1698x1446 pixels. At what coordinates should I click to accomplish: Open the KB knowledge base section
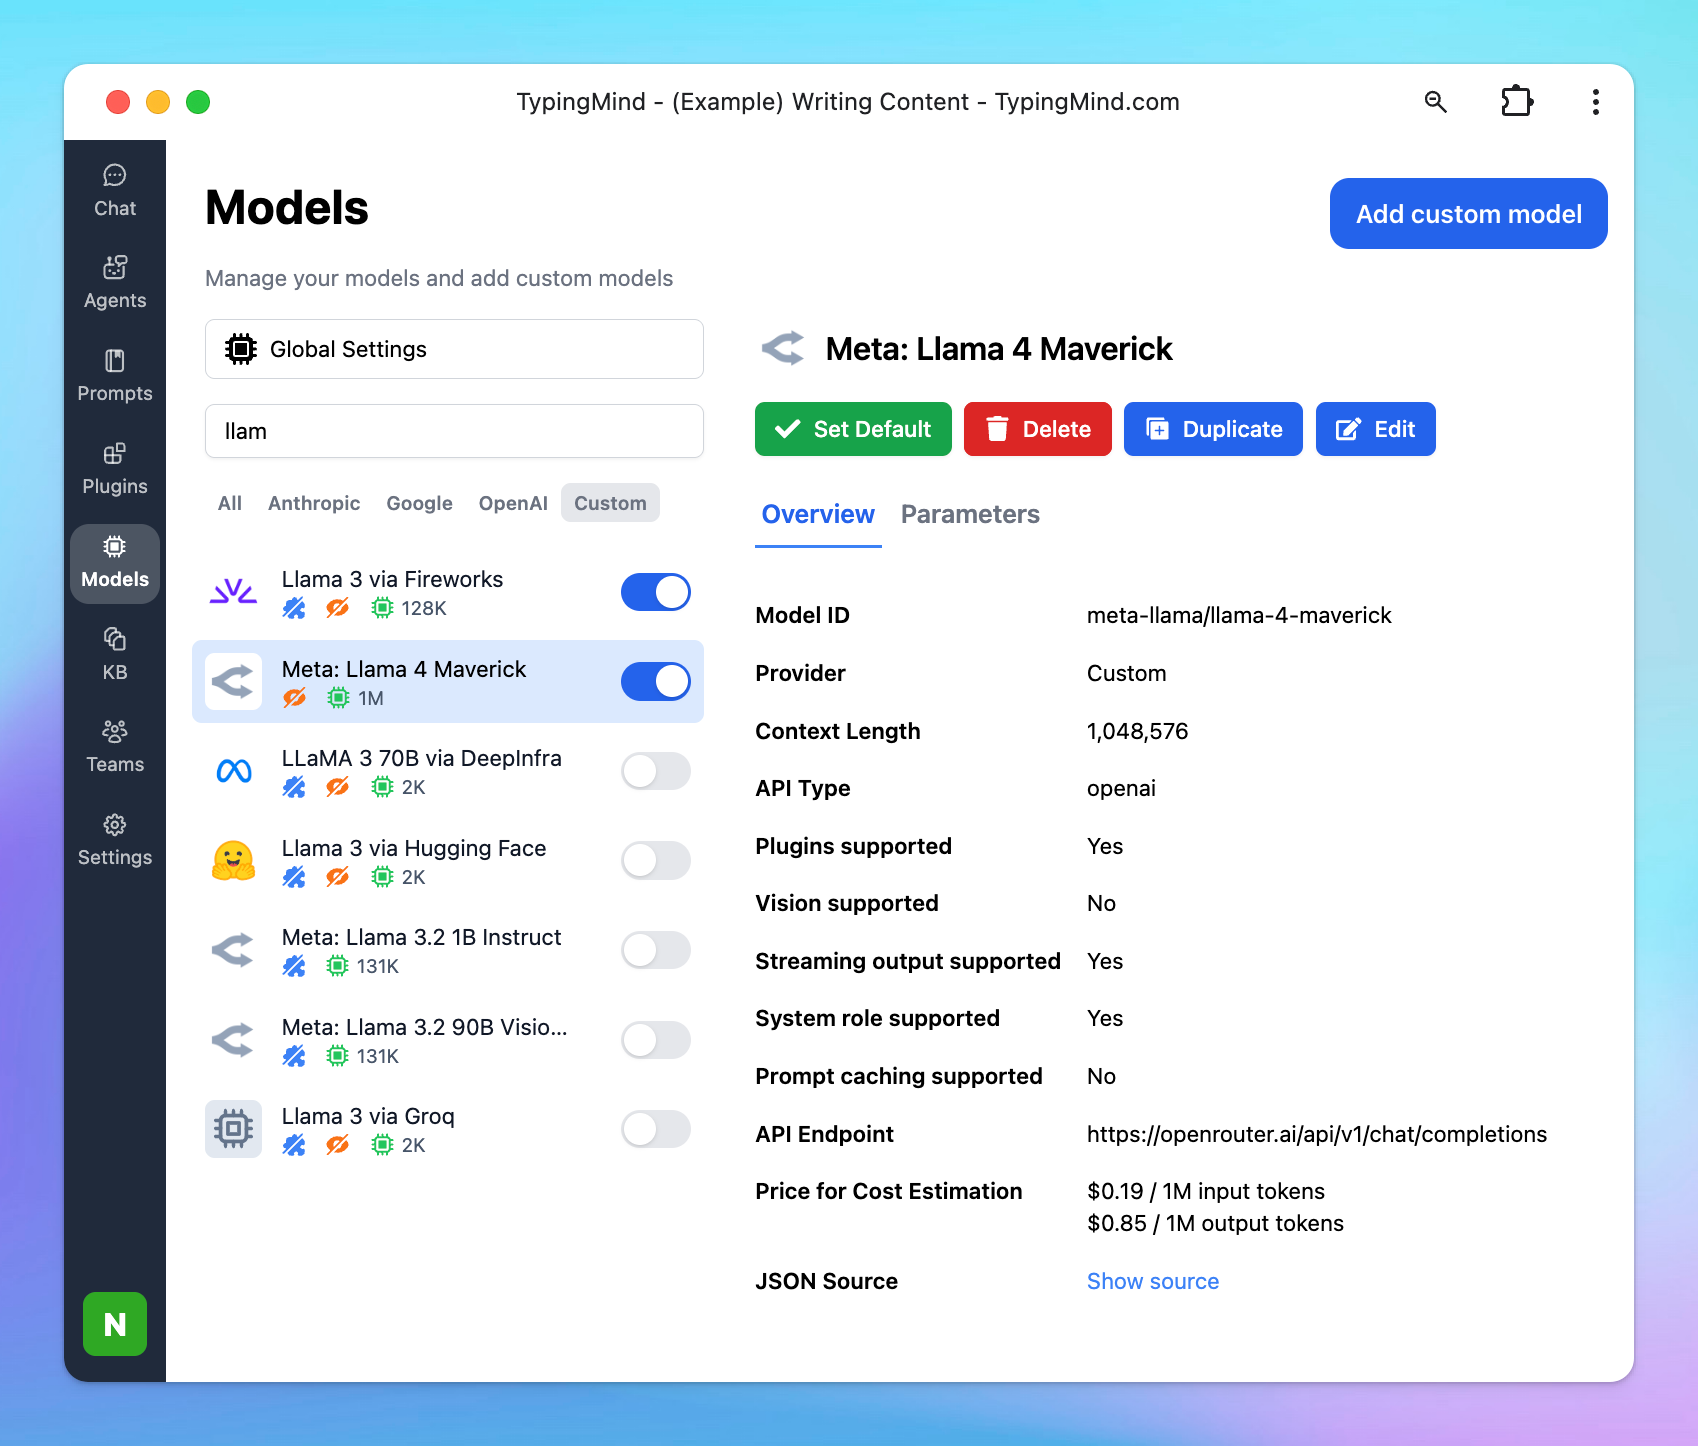point(115,655)
